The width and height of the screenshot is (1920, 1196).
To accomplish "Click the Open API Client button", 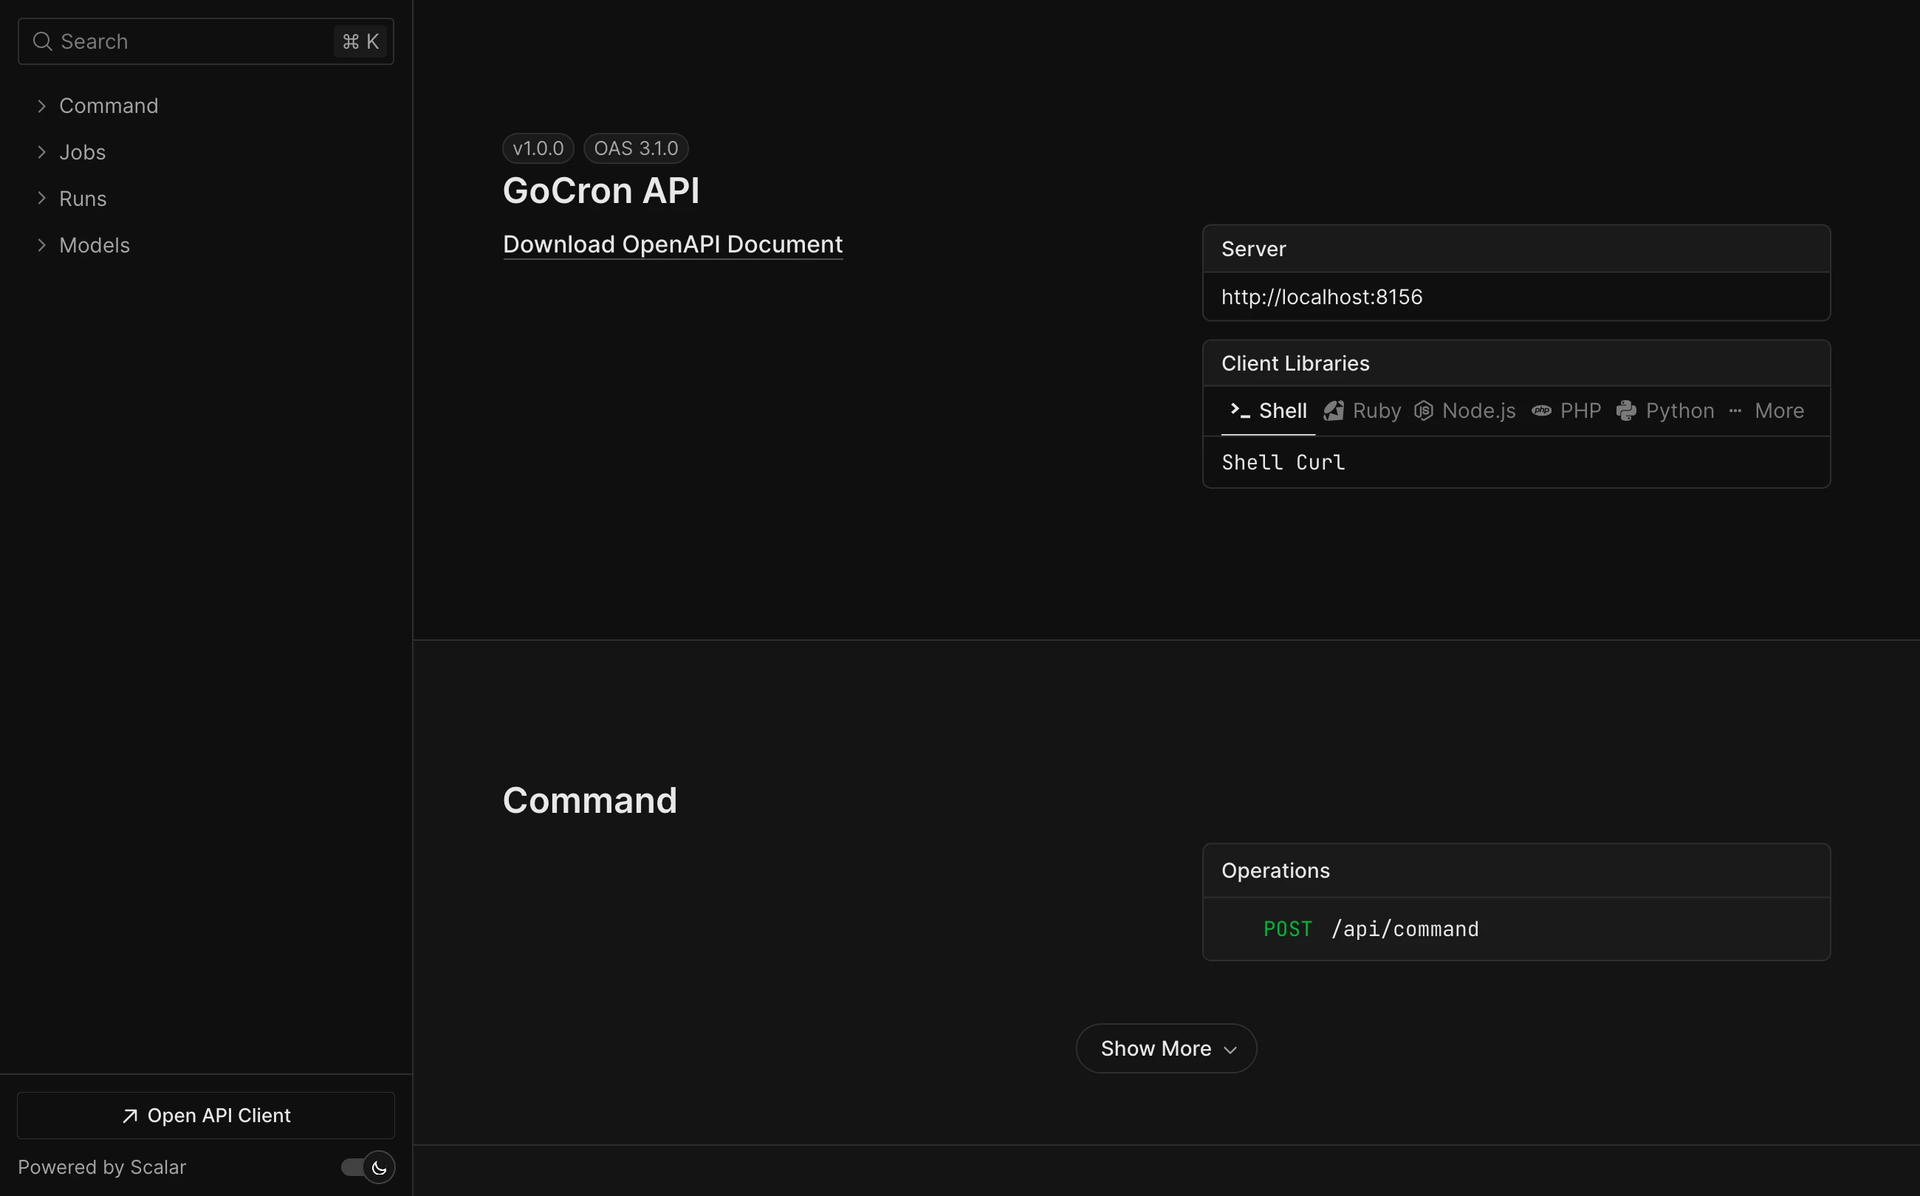I will 206,1116.
